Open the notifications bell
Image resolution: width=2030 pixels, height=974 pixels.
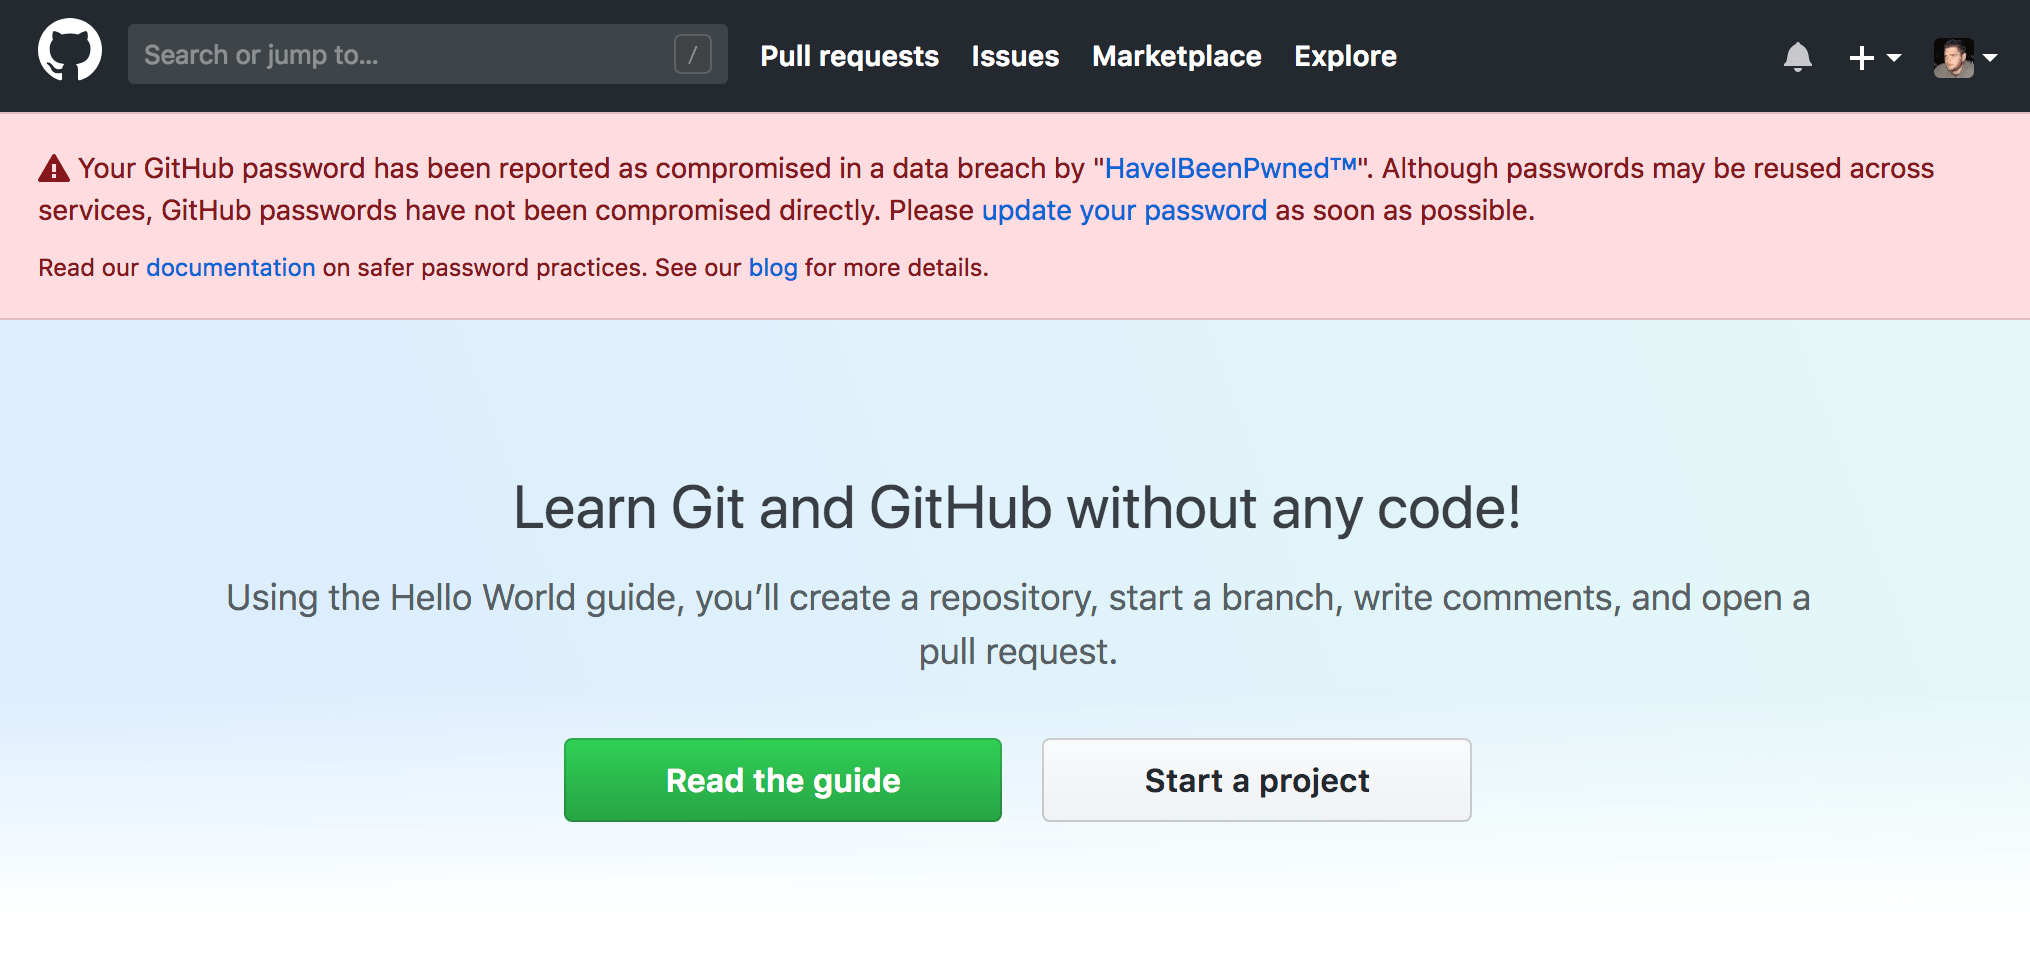click(1797, 57)
